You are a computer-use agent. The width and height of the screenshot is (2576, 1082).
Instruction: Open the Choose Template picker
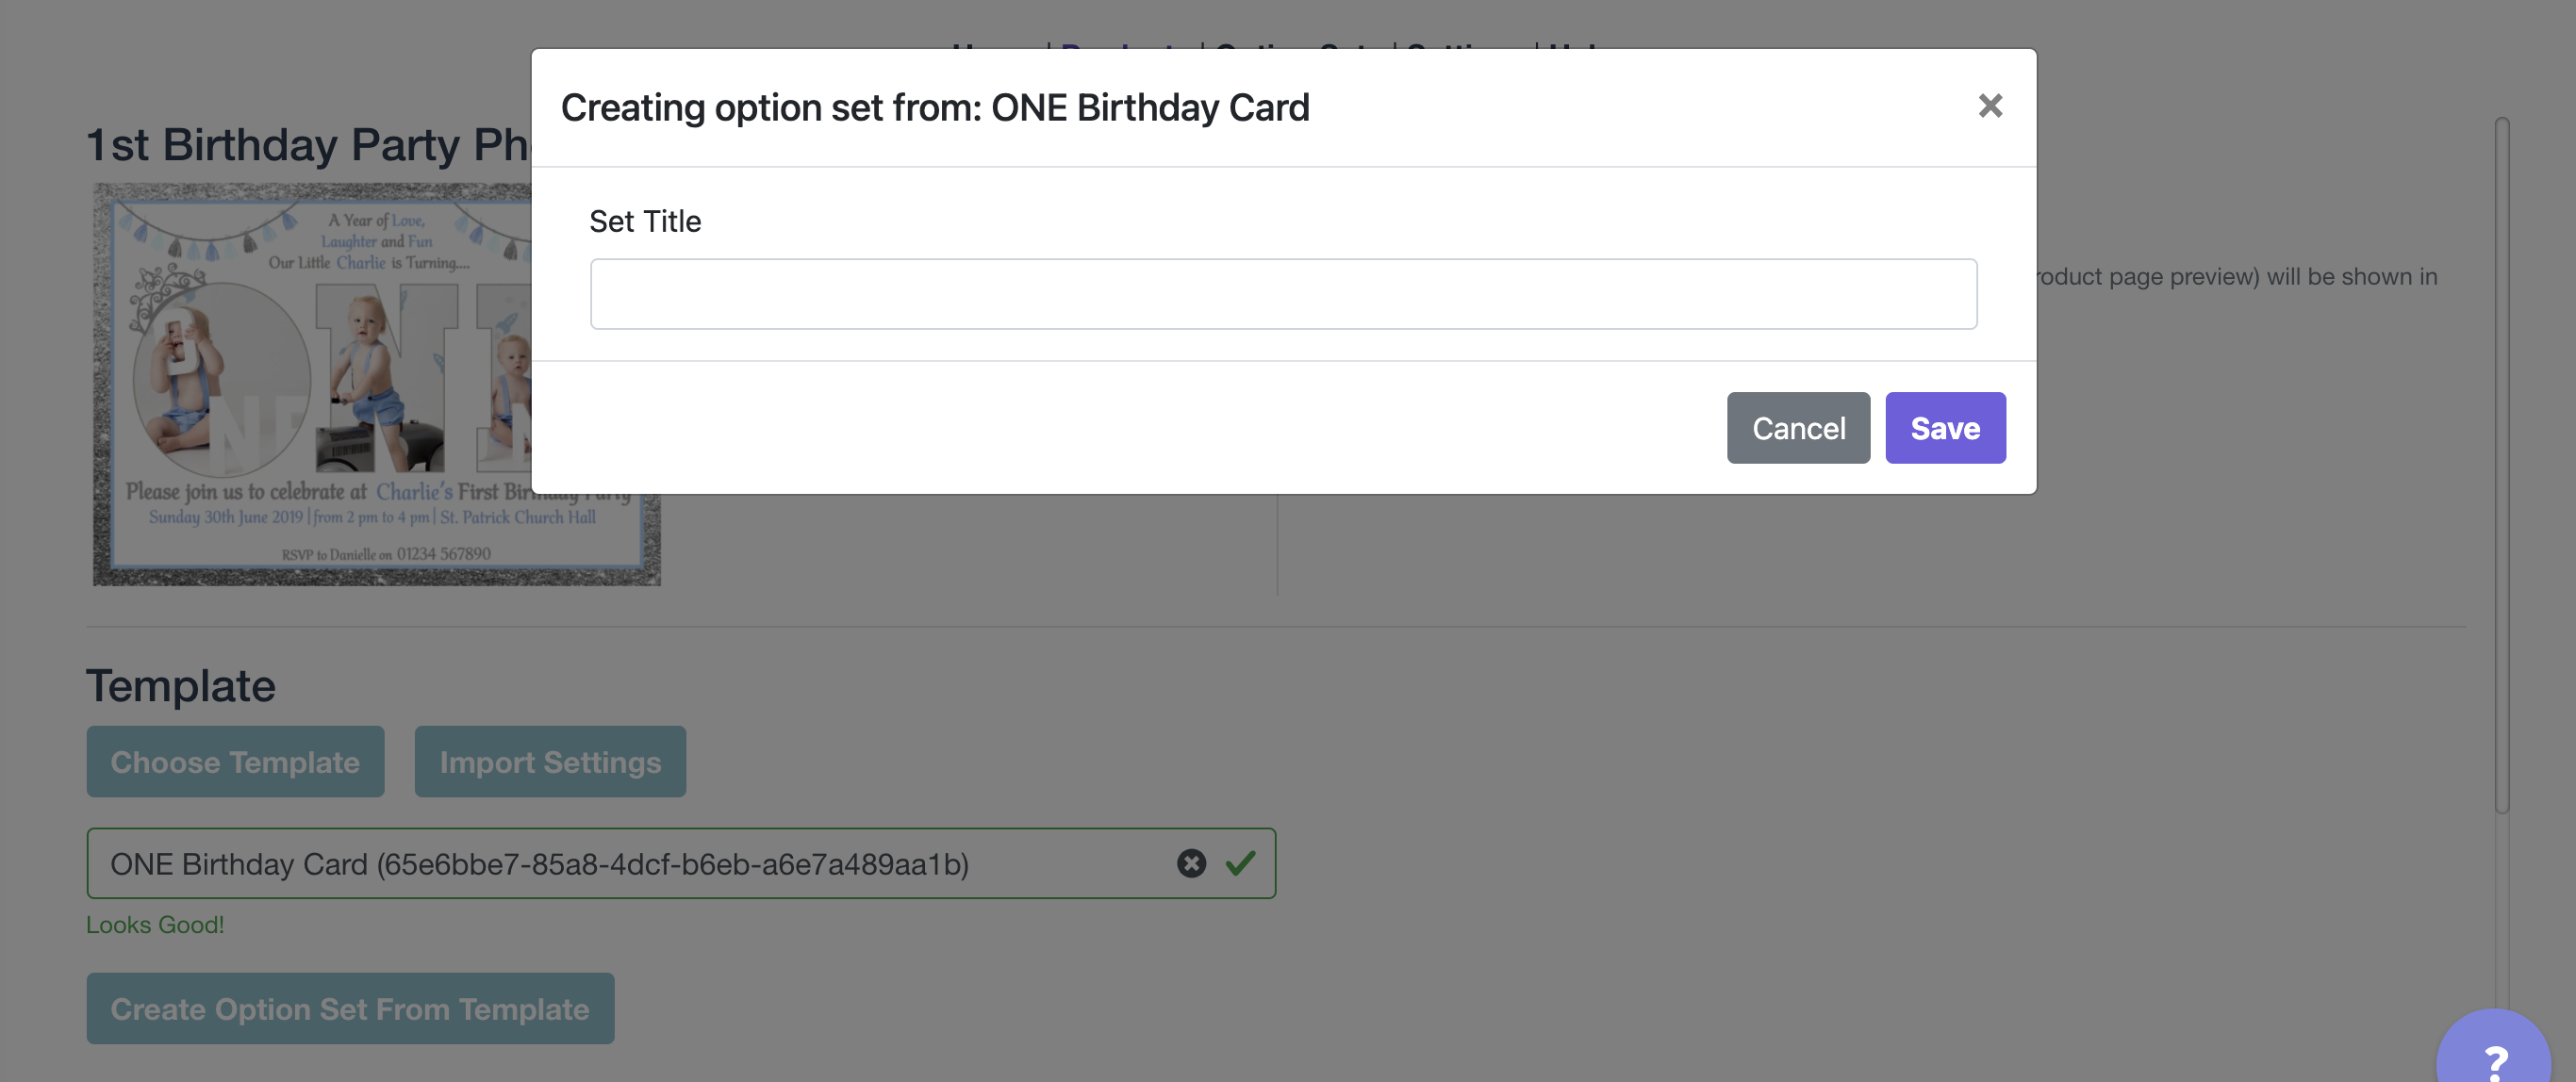pos(235,762)
